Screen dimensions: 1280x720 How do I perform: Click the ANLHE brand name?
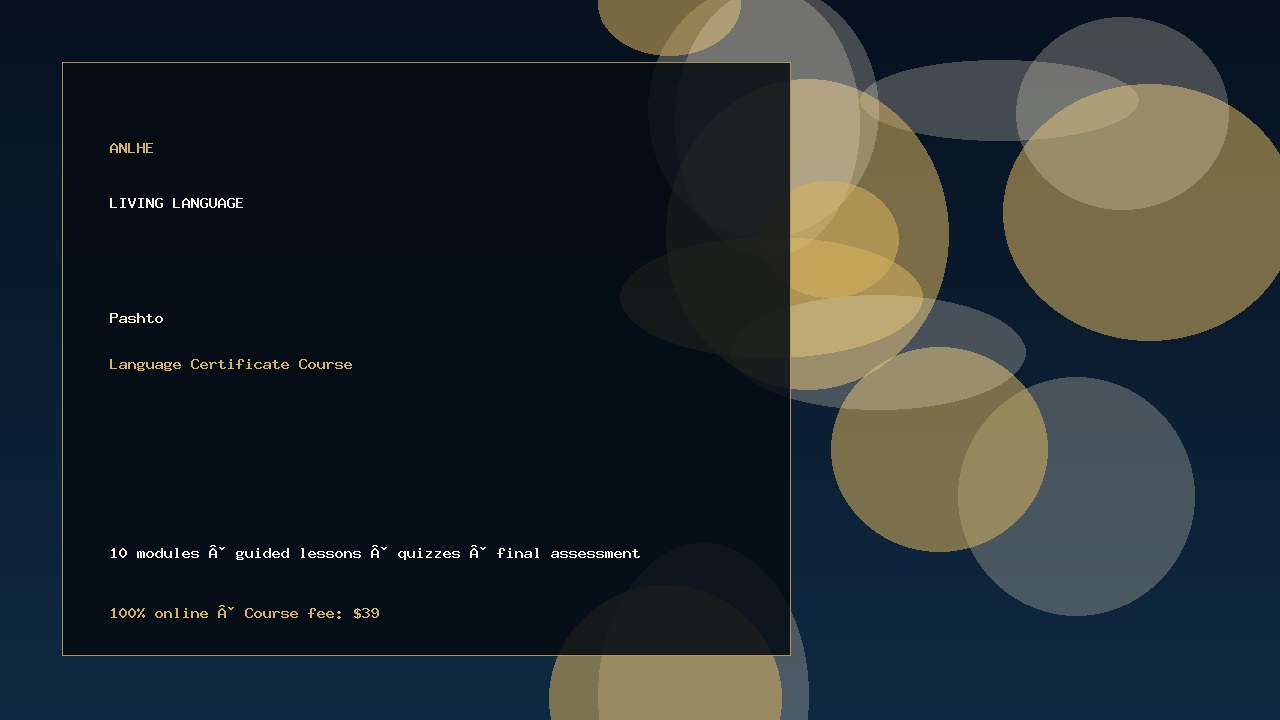(x=131, y=148)
